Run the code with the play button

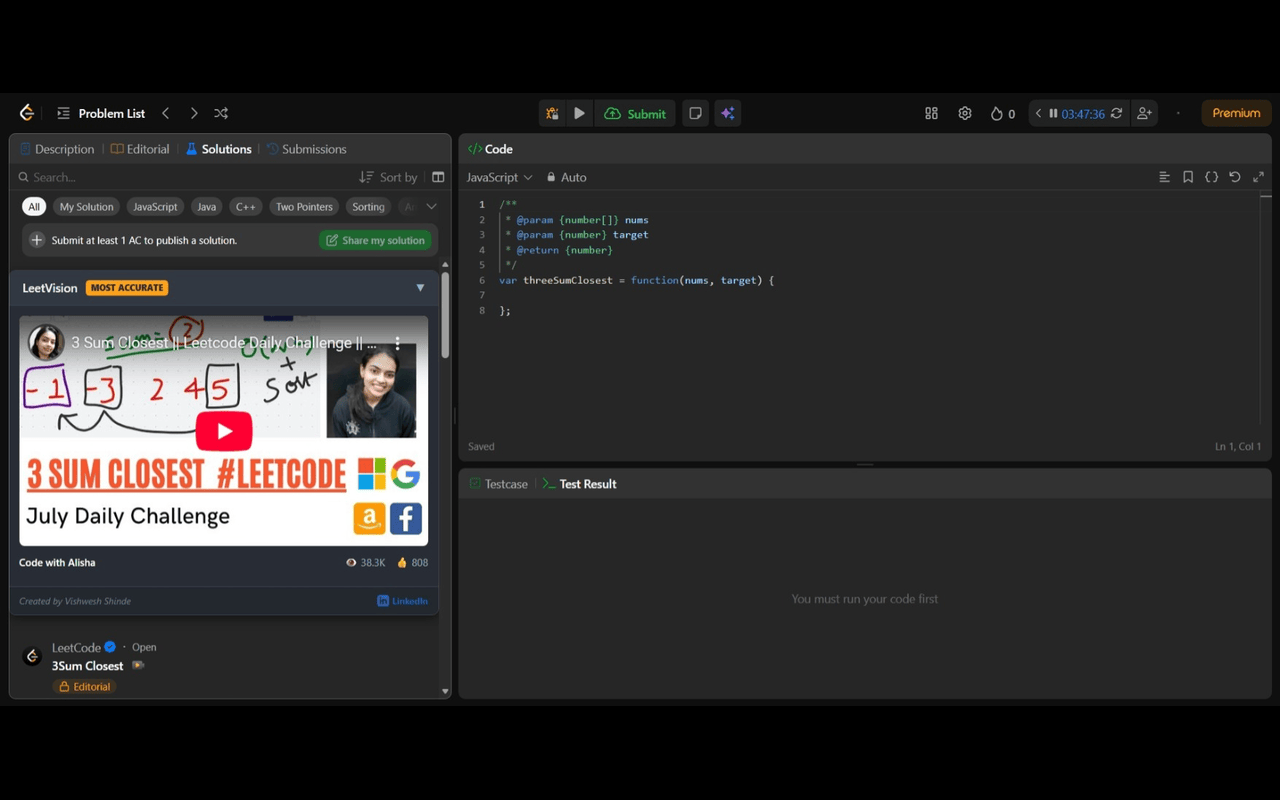click(x=579, y=113)
